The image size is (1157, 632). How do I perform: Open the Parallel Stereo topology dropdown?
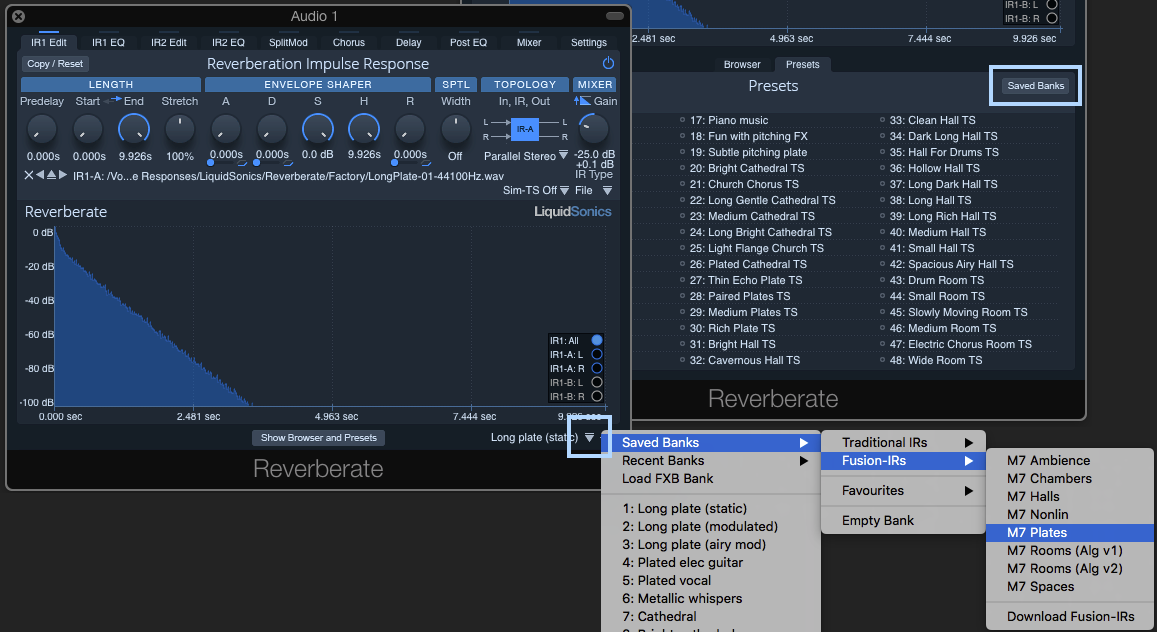click(x=564, y=155)
